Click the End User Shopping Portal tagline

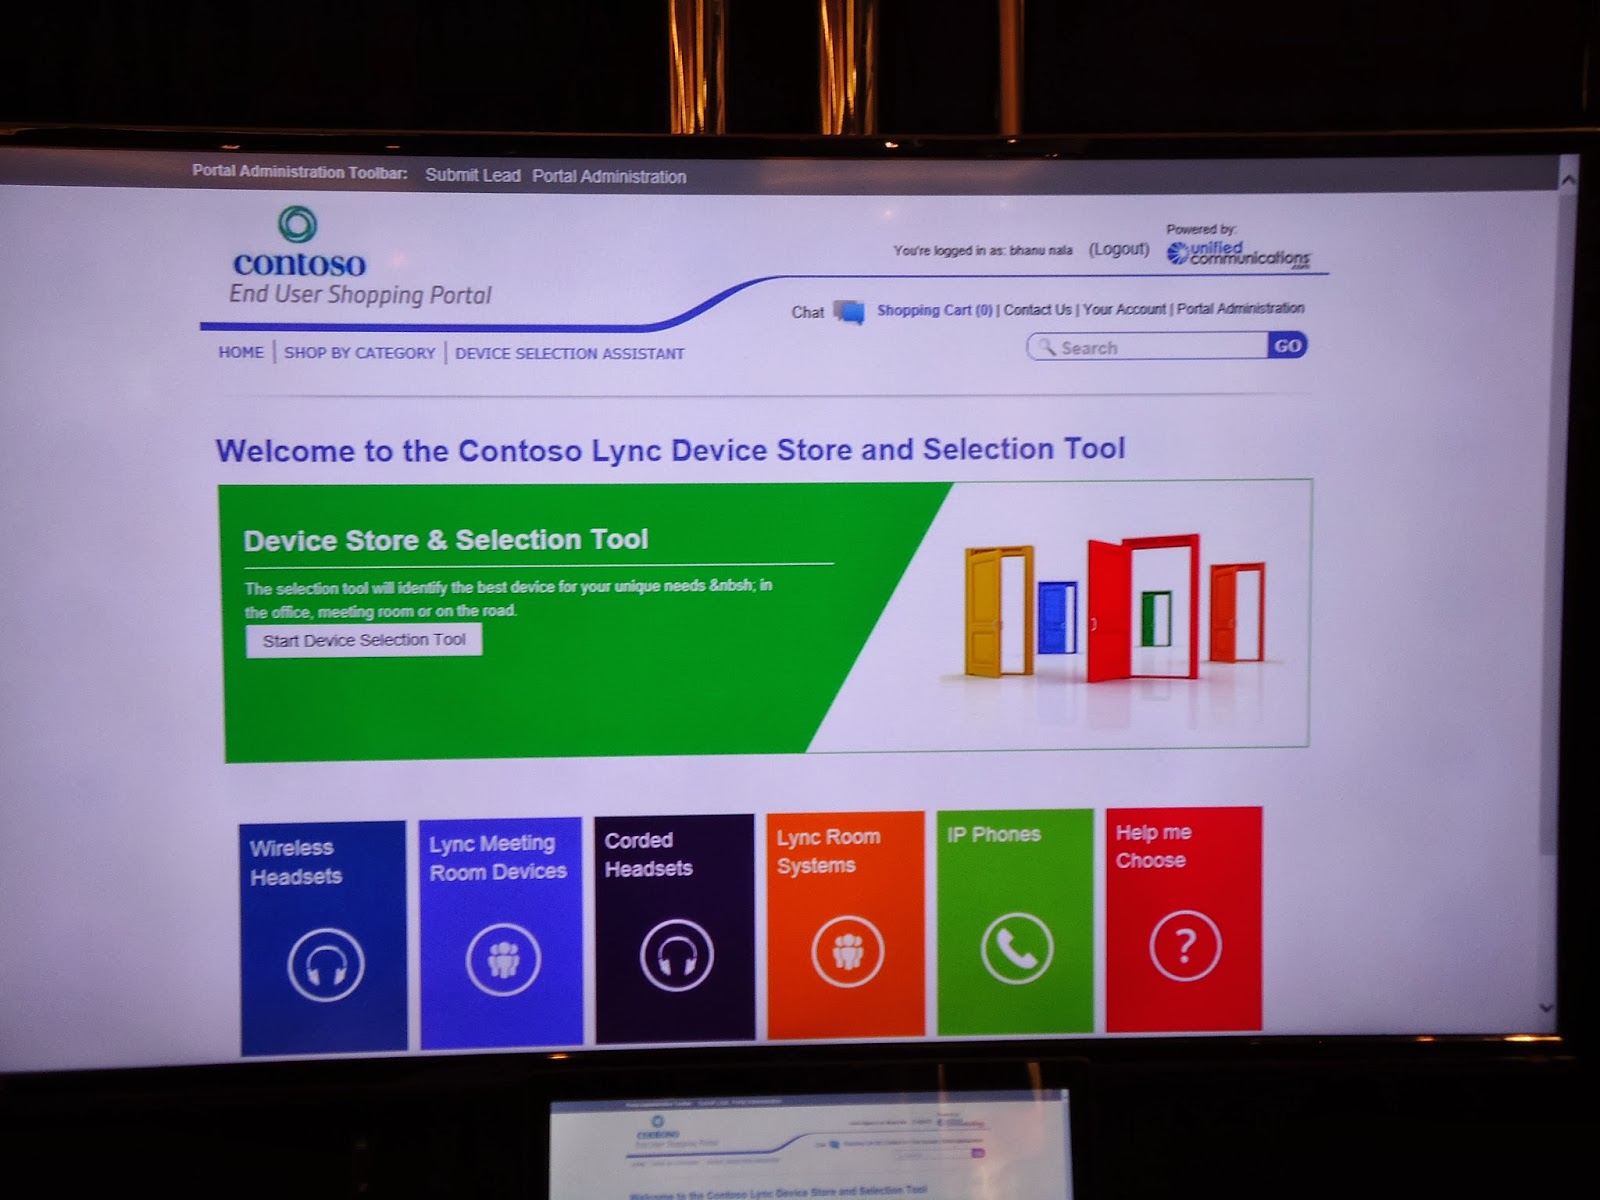click(x=360, y=295)
